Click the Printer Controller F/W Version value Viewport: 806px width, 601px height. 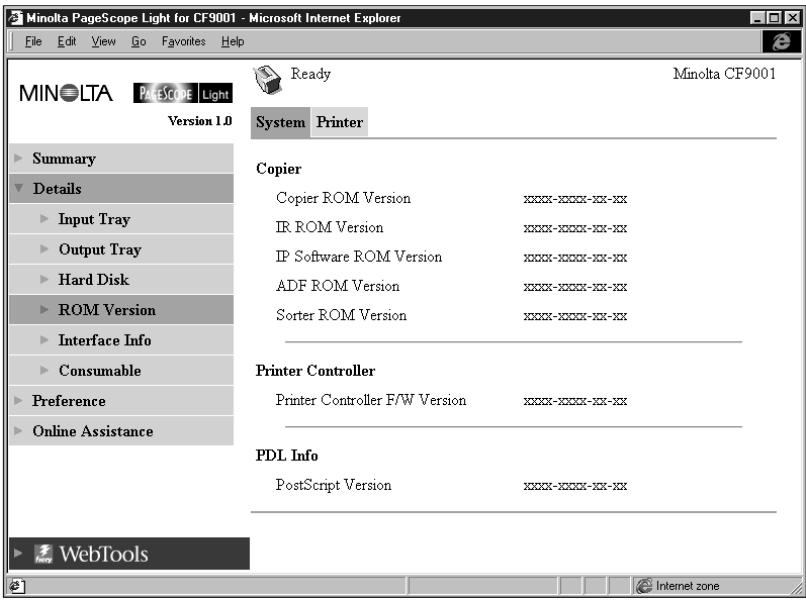[575, 401]
